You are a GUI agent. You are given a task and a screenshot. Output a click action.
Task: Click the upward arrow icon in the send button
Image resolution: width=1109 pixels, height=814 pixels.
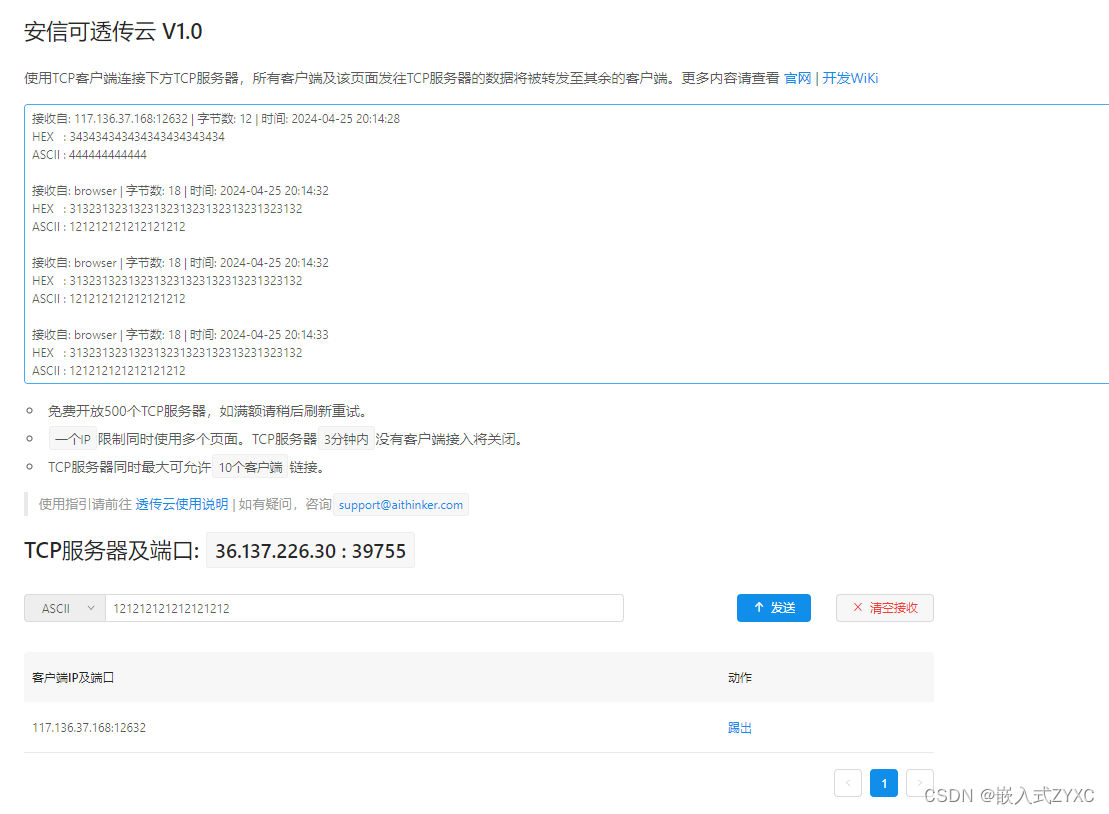click(x=758, y=608)
